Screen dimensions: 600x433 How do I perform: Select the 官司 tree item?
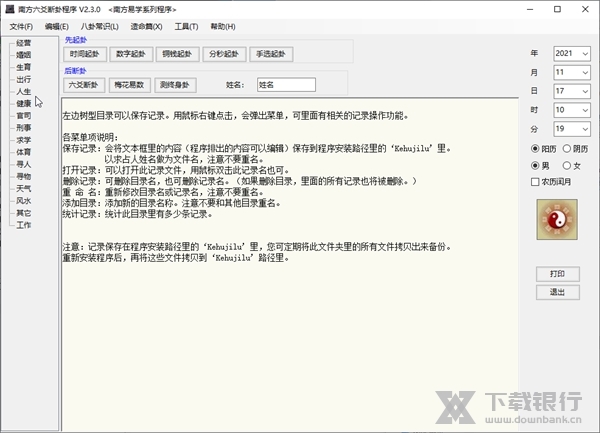point(23,116)
